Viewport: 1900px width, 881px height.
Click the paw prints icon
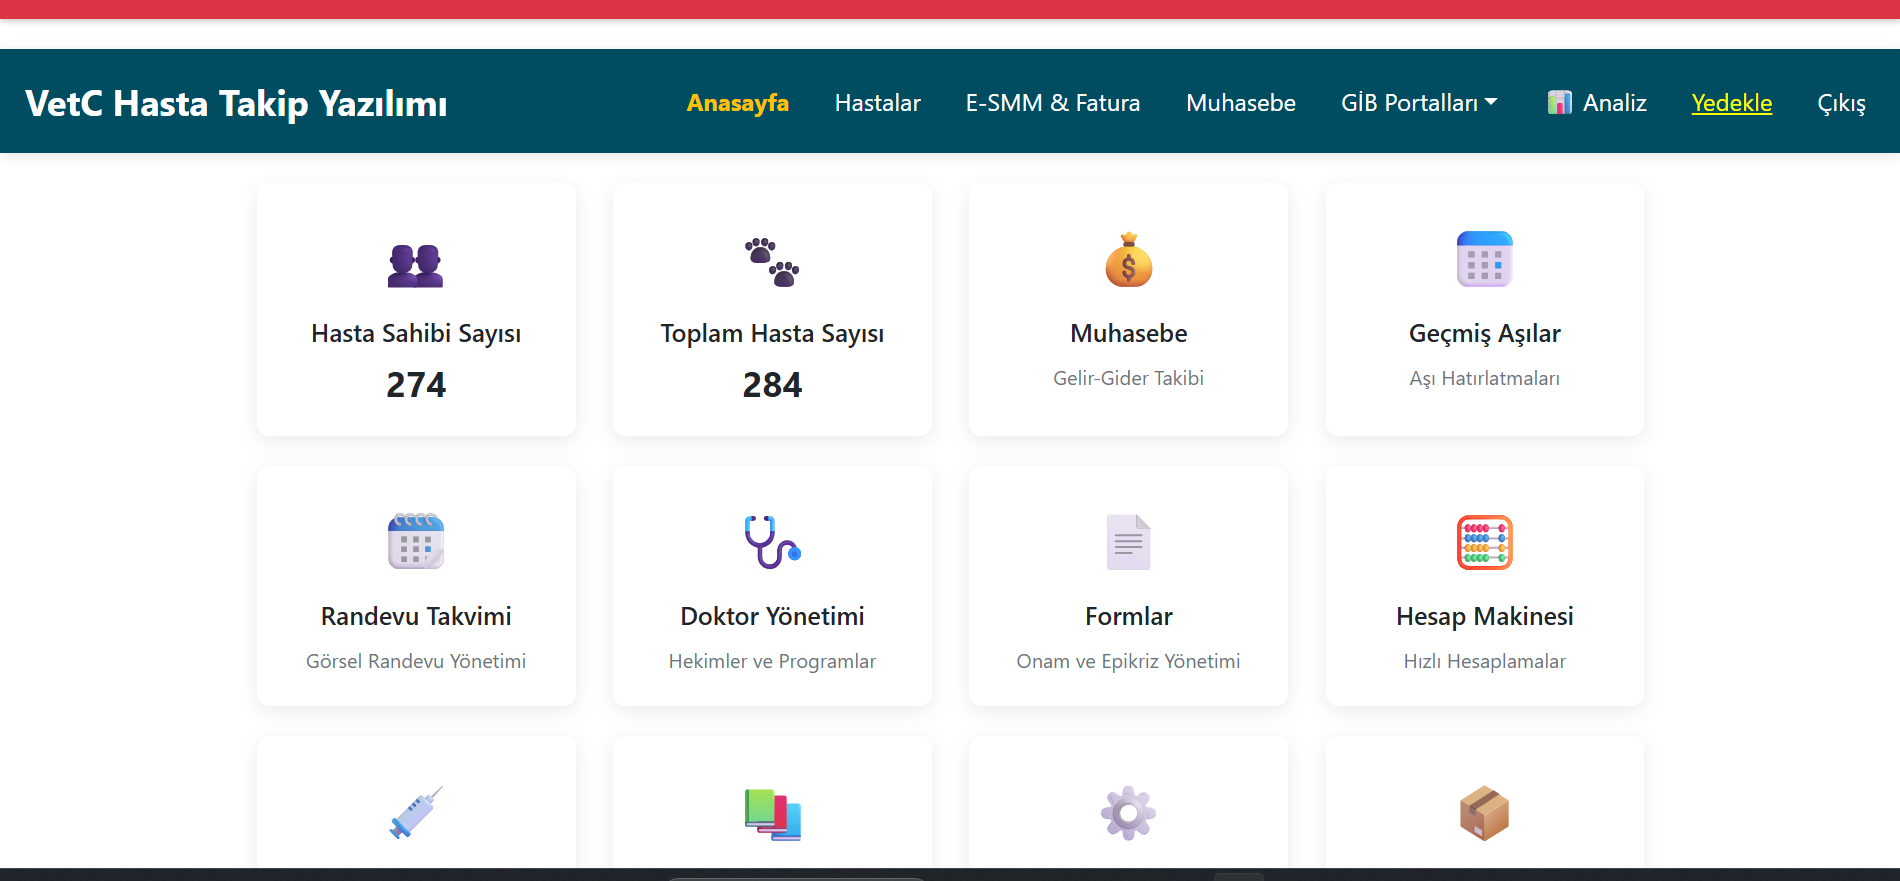pyautogui.click(x=772, y=262)
